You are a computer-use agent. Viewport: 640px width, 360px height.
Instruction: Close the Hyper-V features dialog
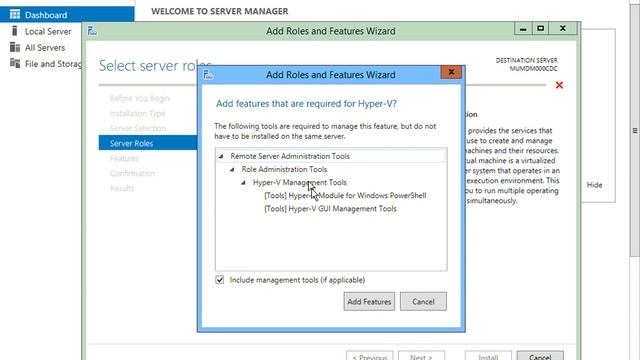click(x=451, y=72)
